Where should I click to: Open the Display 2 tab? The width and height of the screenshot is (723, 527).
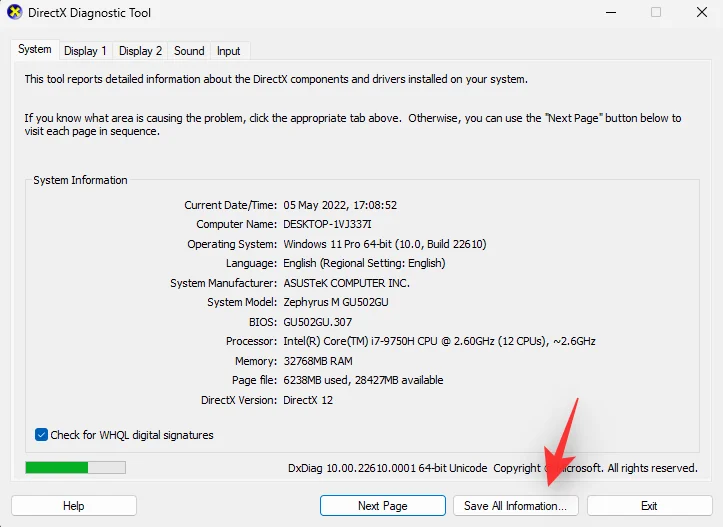point(140,51)
